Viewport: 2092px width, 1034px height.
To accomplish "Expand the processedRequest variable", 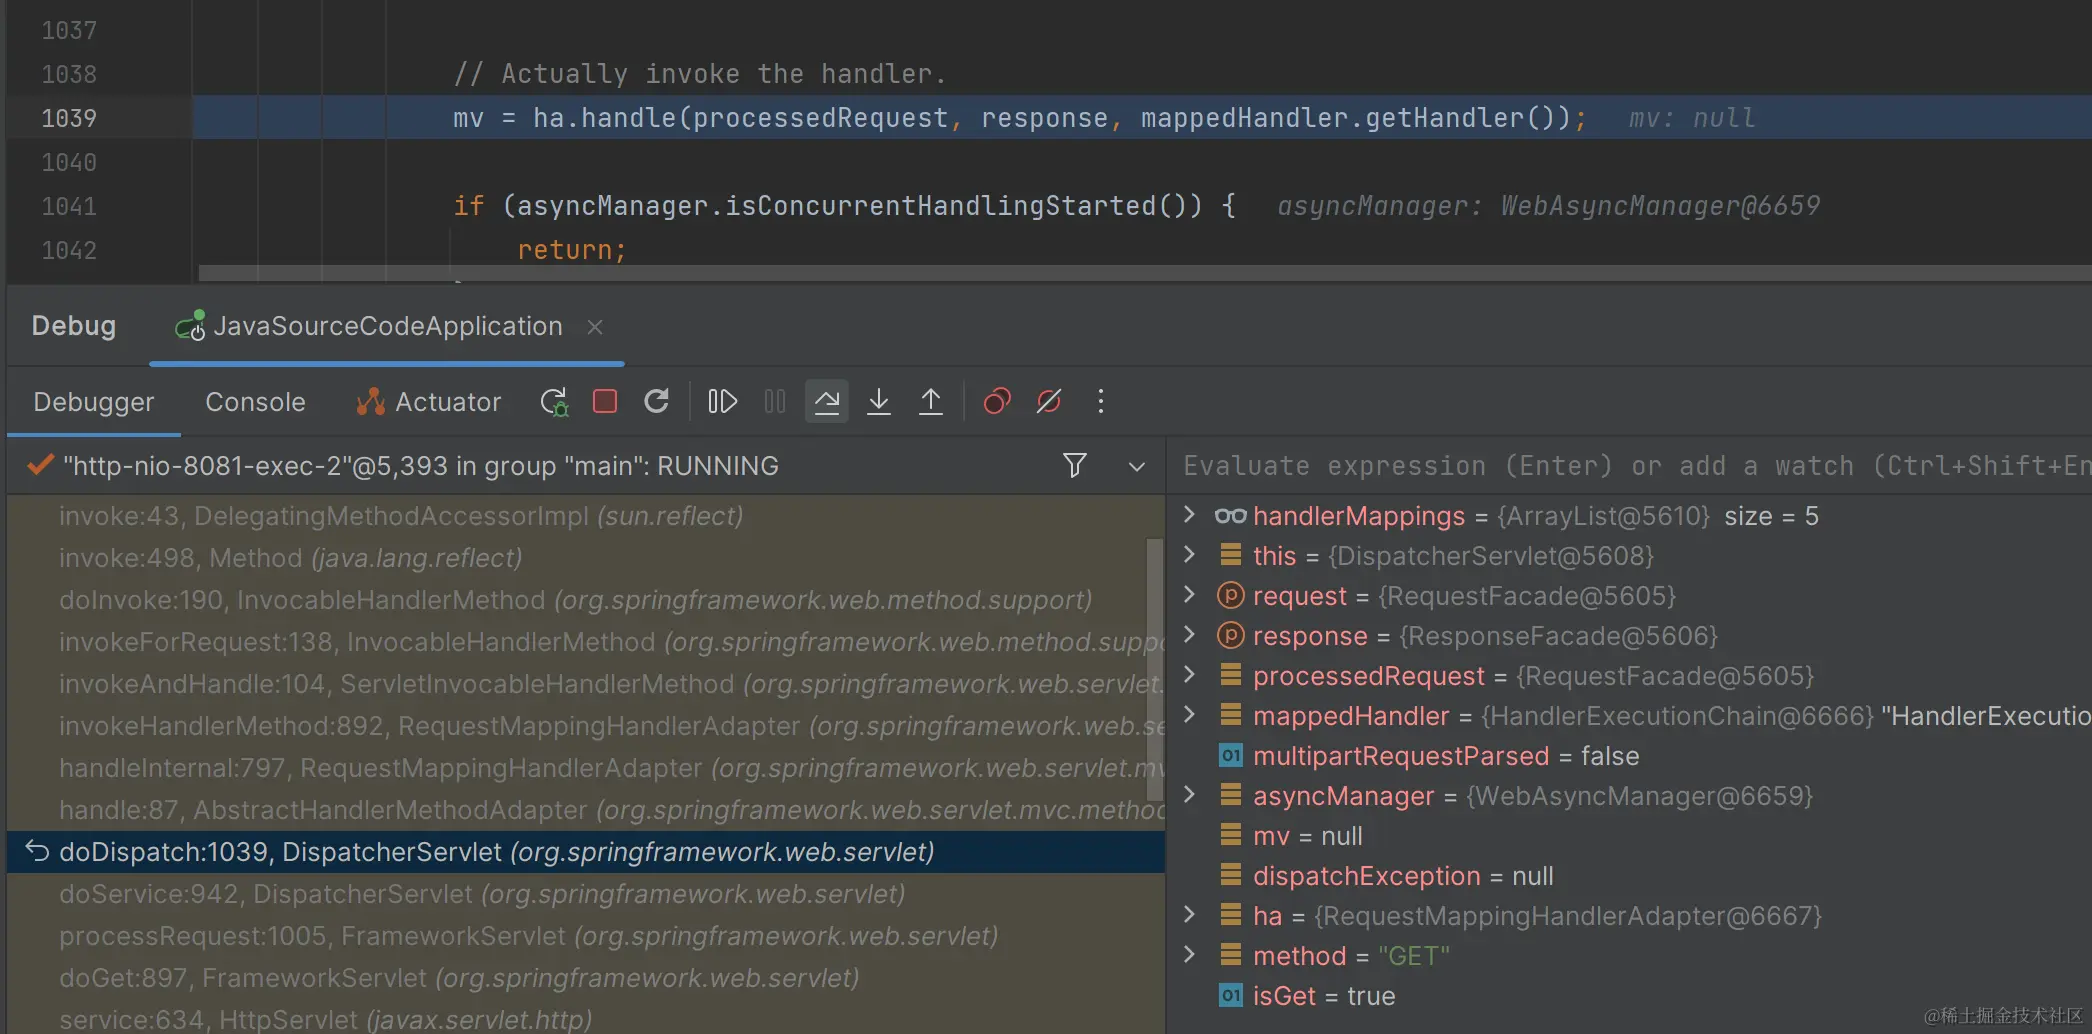I will point(1189,675).
